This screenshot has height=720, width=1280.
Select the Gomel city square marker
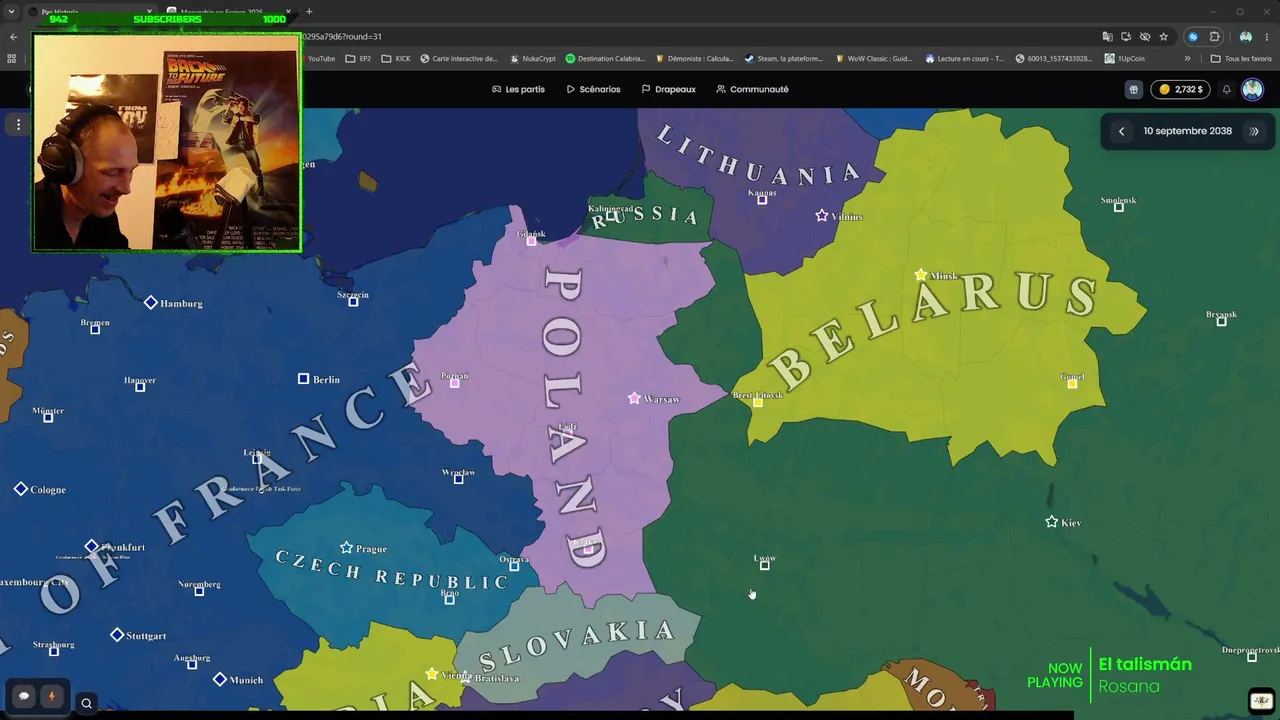pos(1073,384)
